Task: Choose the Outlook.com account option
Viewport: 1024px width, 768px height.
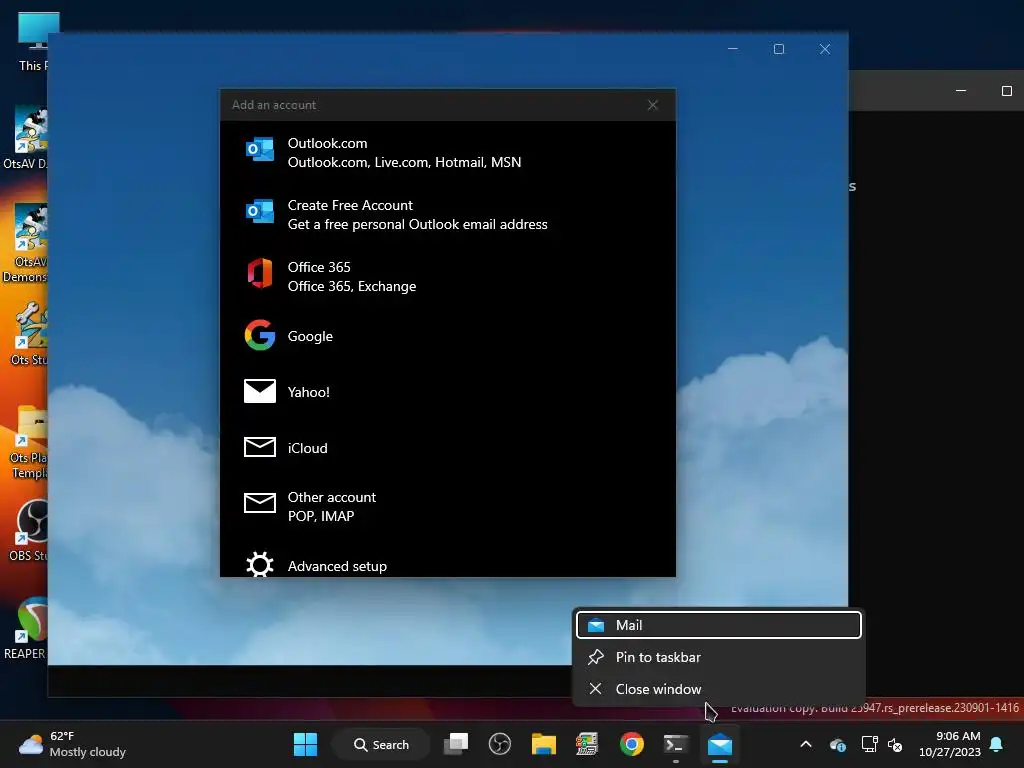Action: pos(447,153)
